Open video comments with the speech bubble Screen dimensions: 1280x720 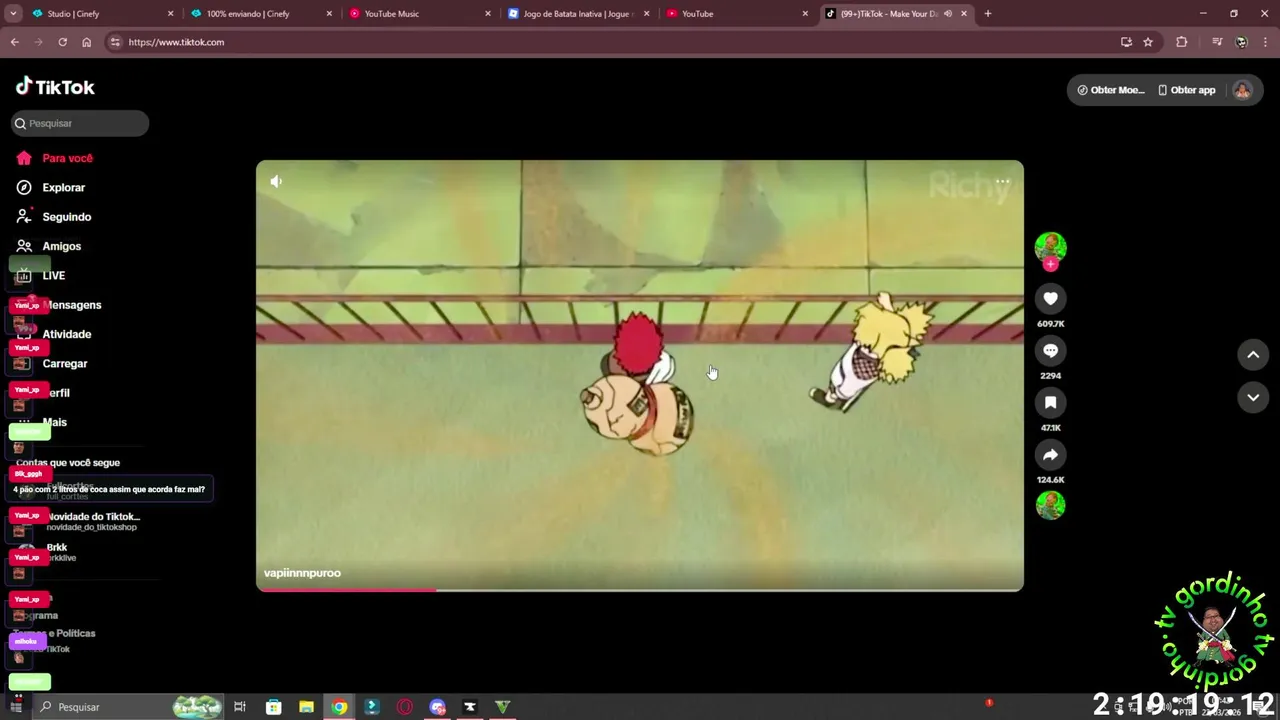[1050, 350]
